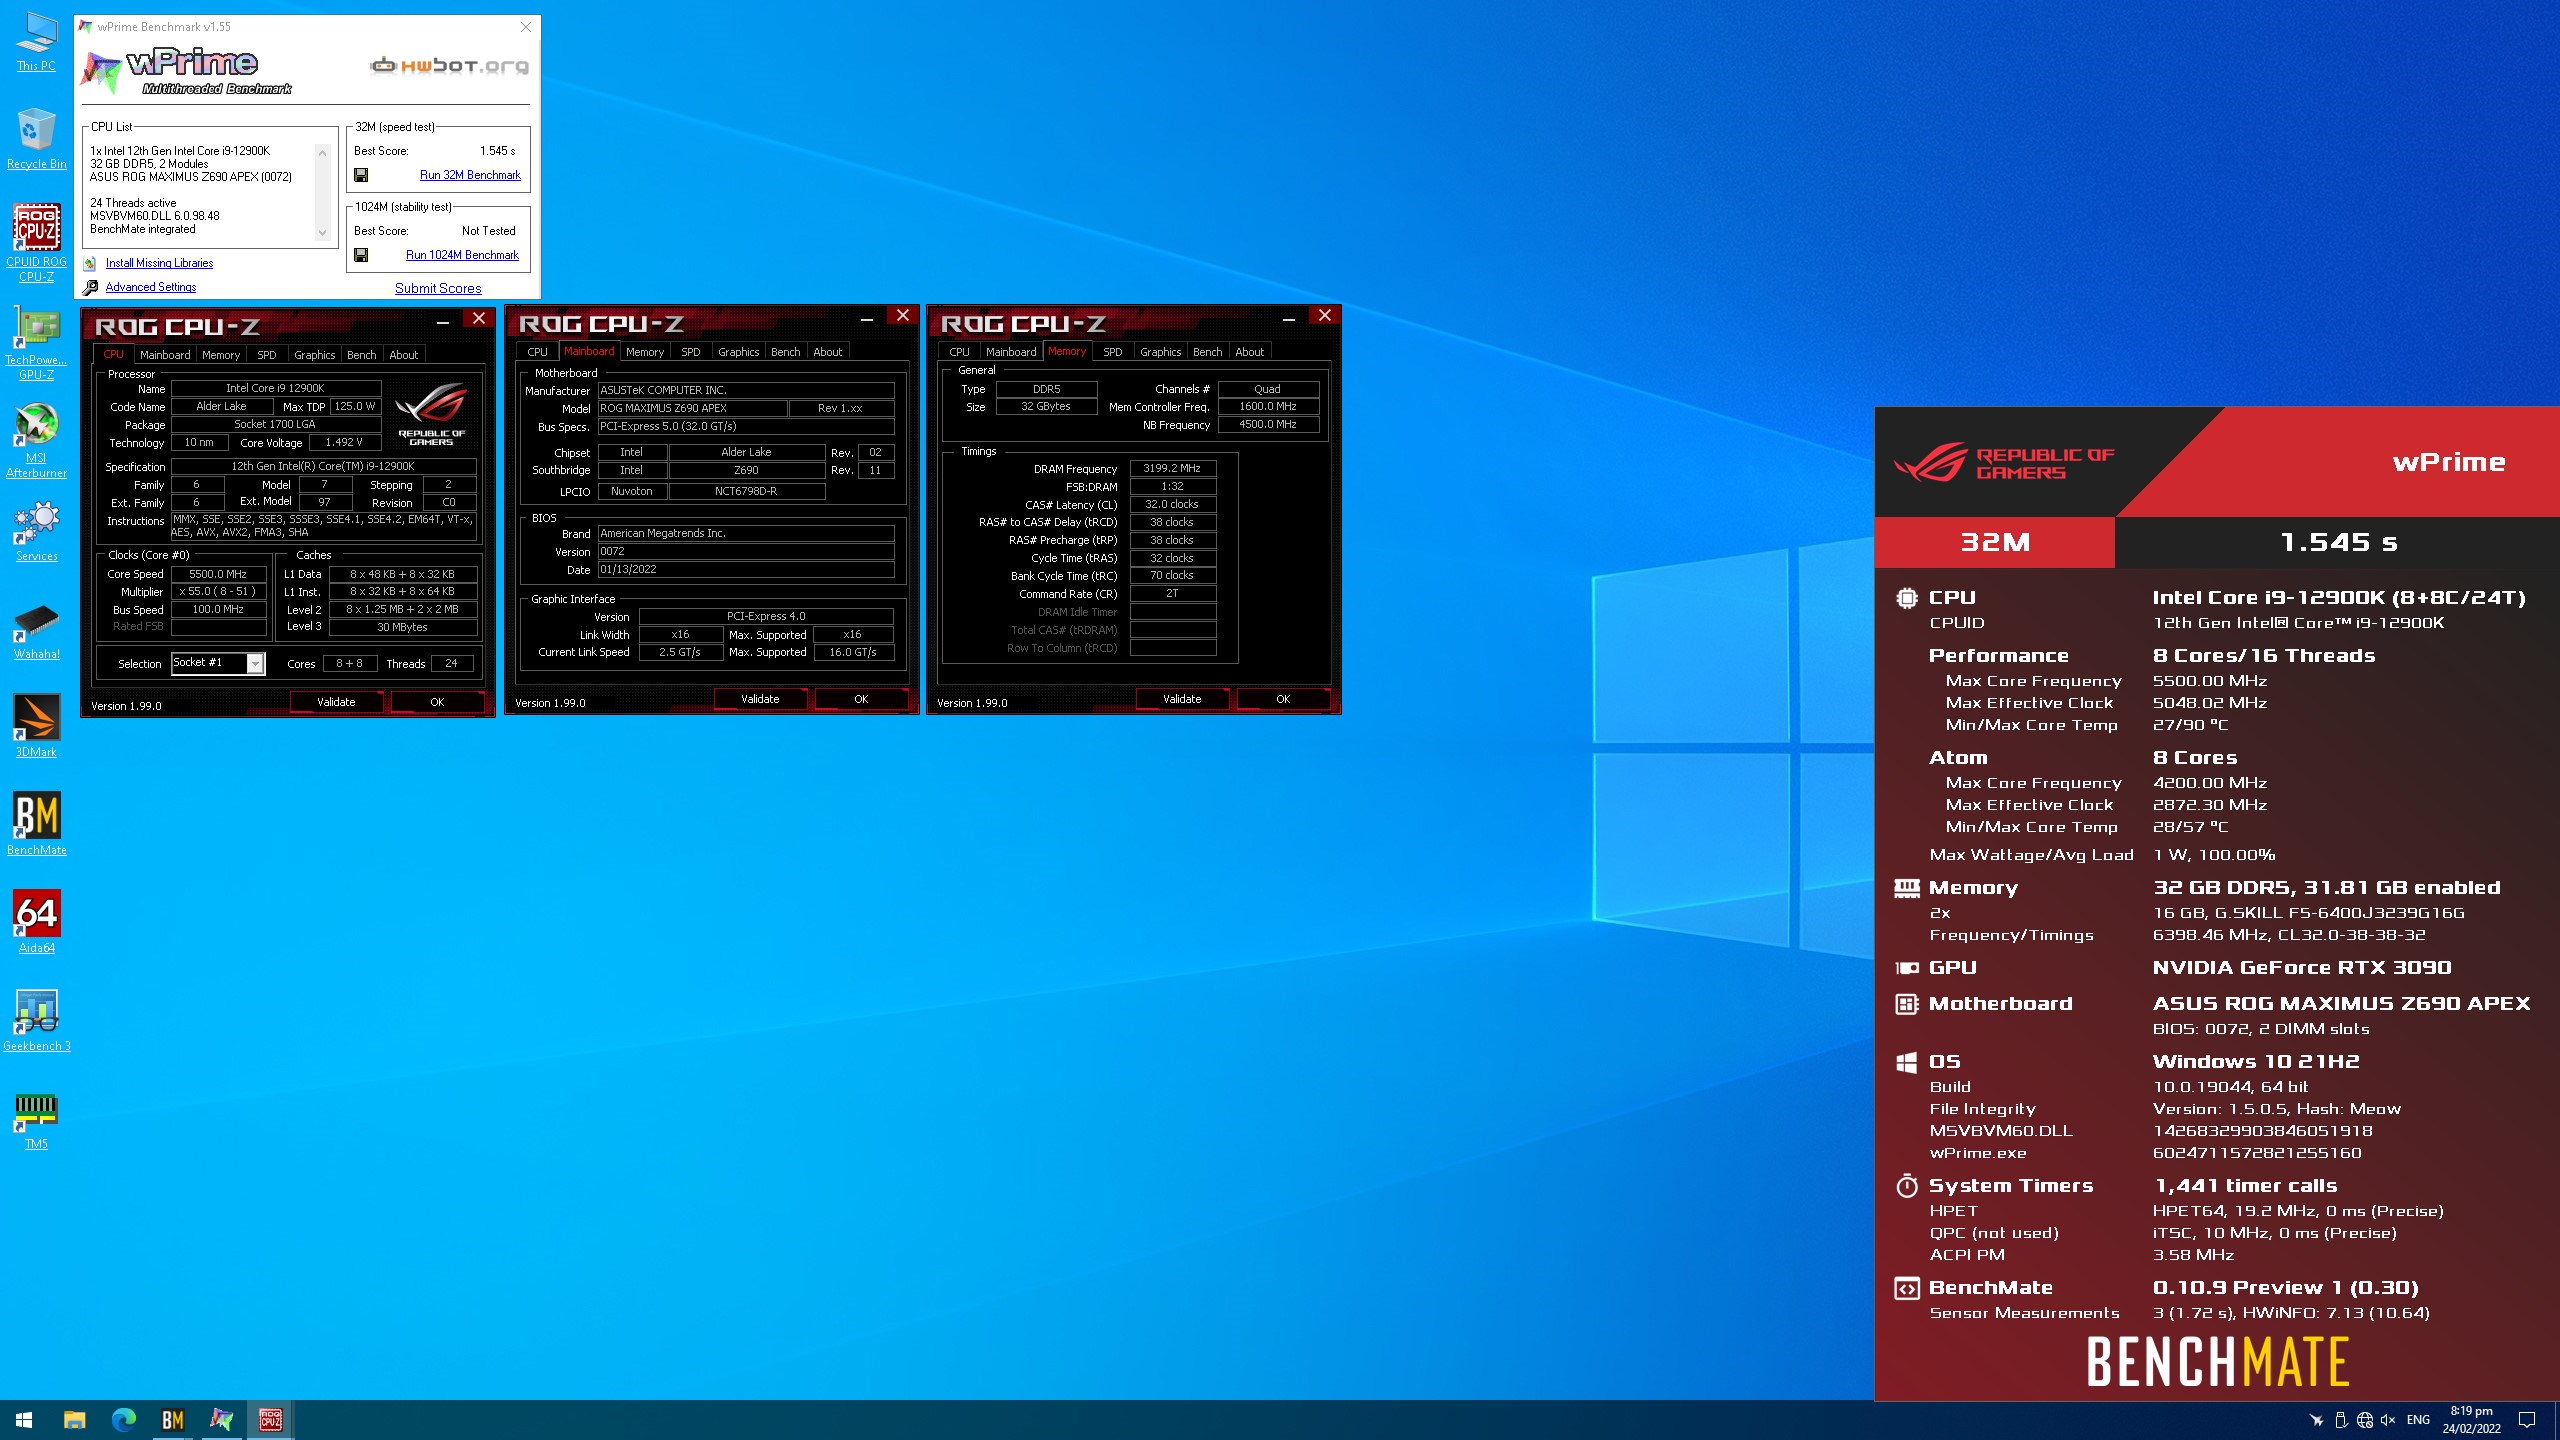2560x1440 pixels.
Task: Open the Socket #1 selection dropdown
Action: coord(255,663)
